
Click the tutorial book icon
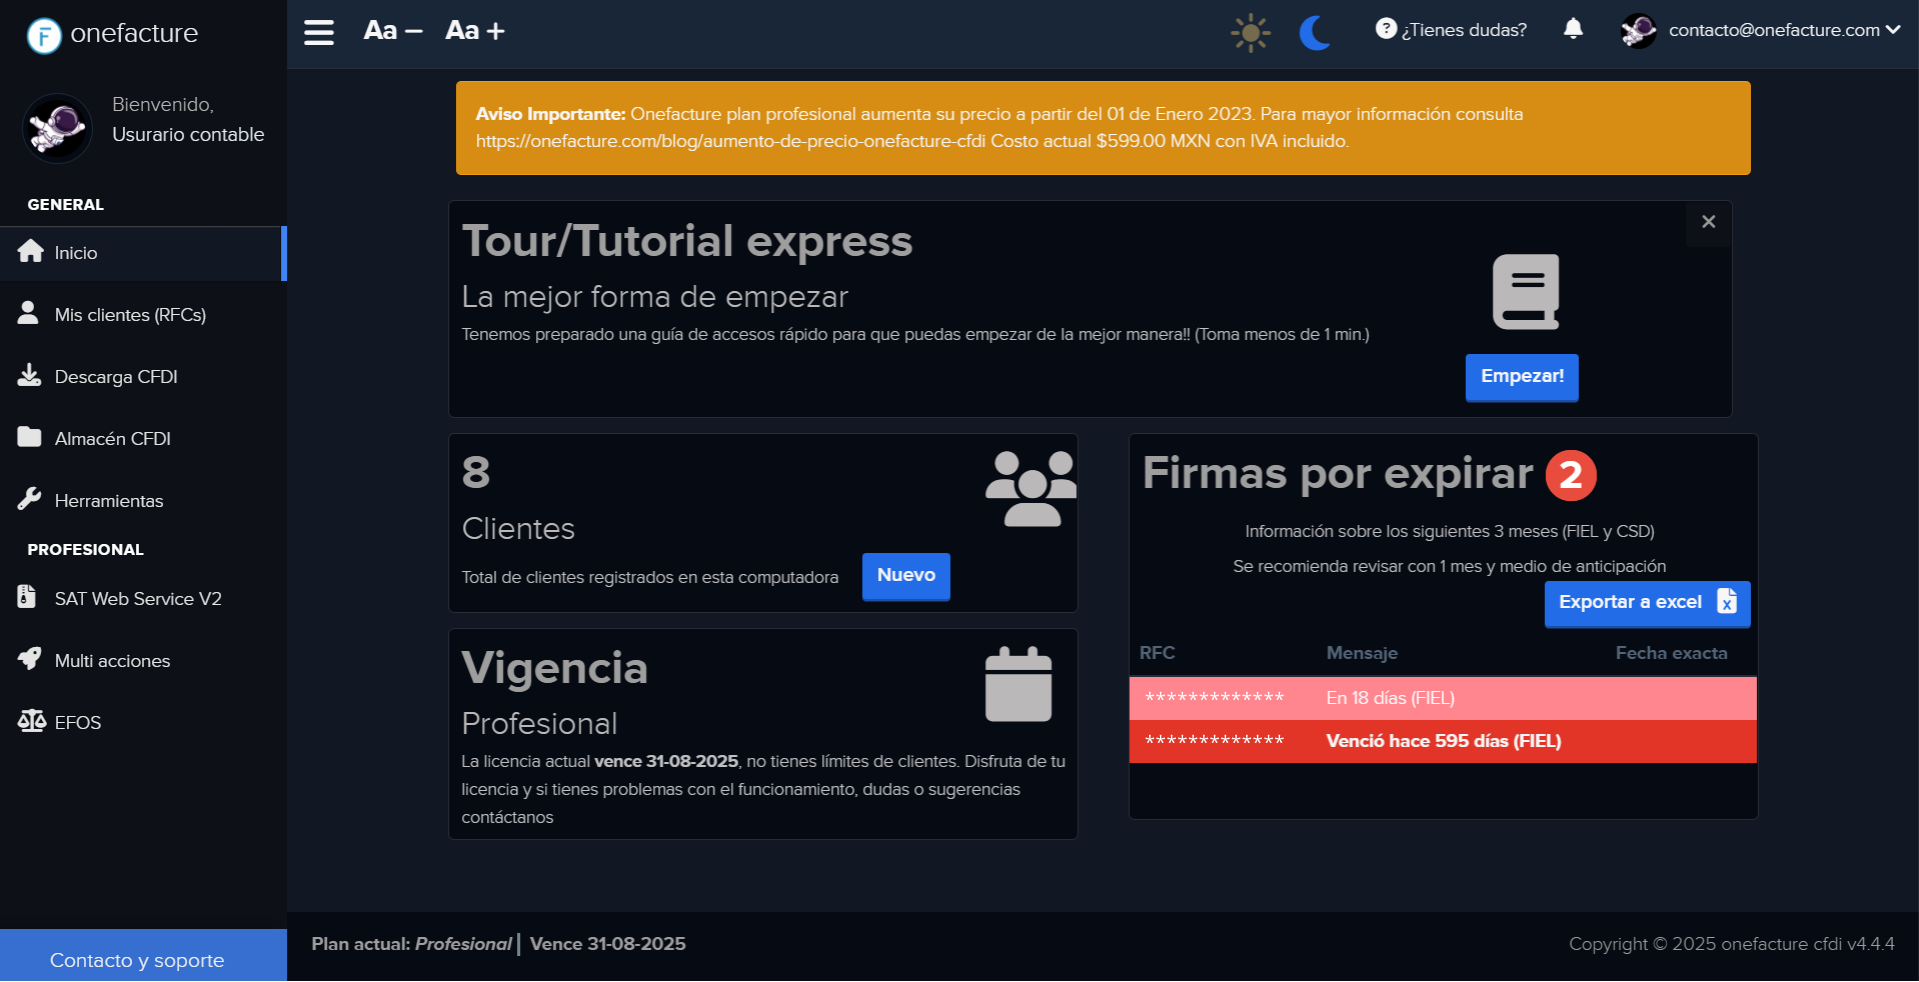tap(1526, 292)
